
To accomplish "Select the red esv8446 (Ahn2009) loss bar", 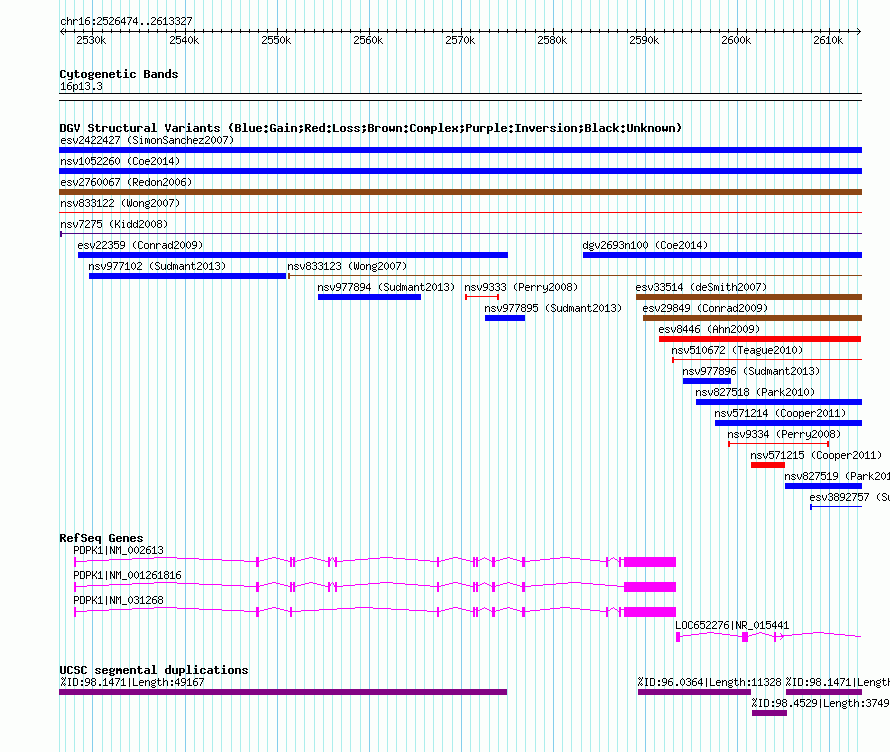I will (x=760, y=339).
